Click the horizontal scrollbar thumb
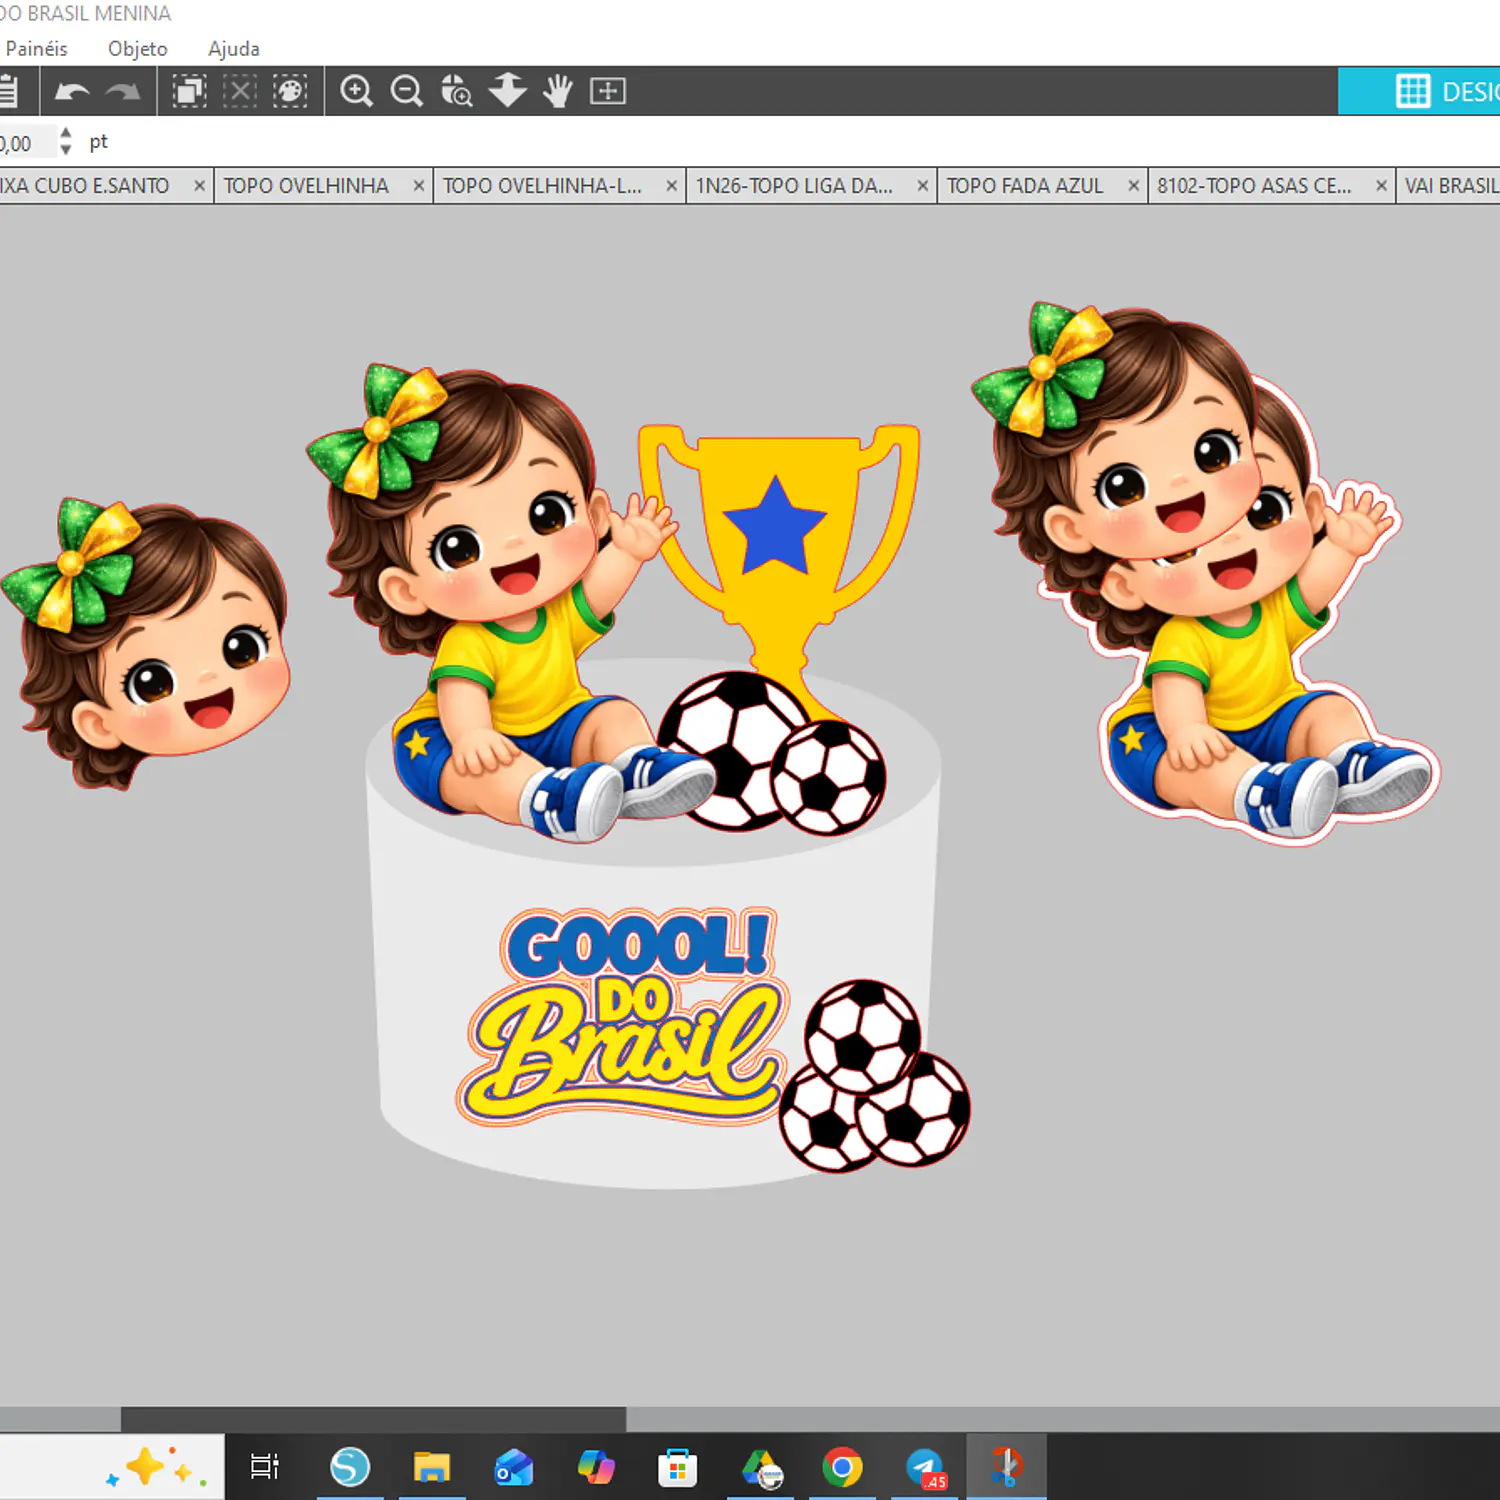Screen dimensions: 1500x1500 [373, 1418]
